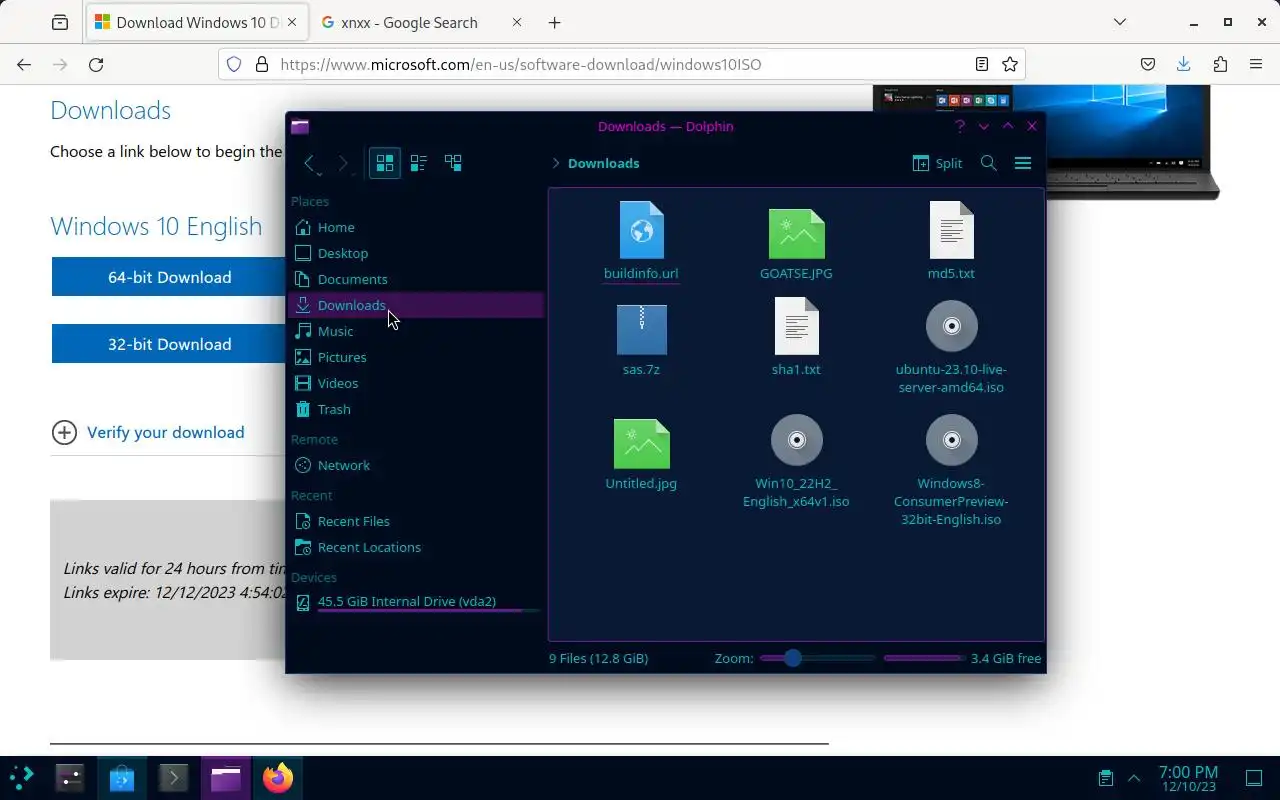Click Downloads breadcrumb label in location bar
Image resolution: width=1280 pixels, height=800 pixels.
(603, 163)
